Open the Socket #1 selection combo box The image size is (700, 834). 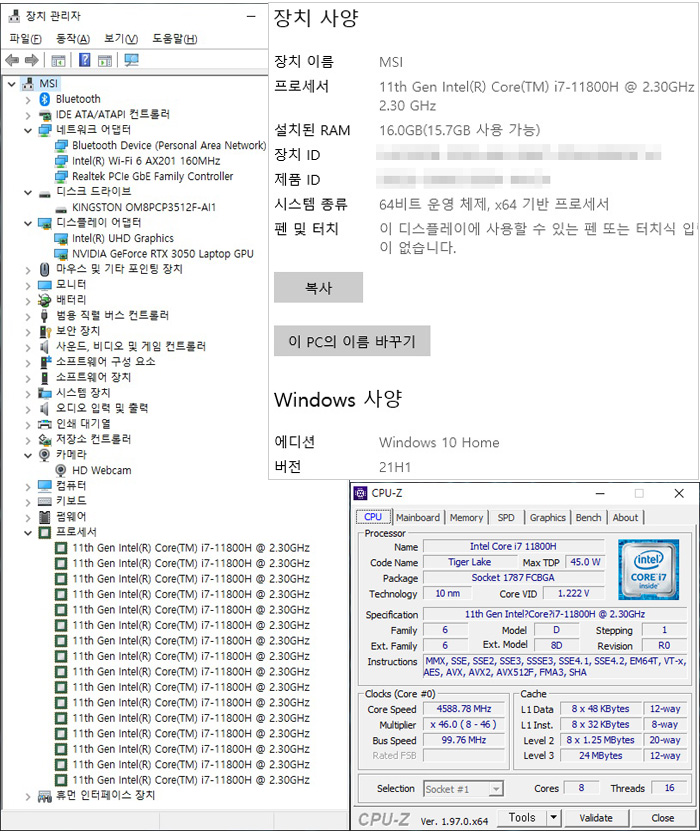(463, 789)
